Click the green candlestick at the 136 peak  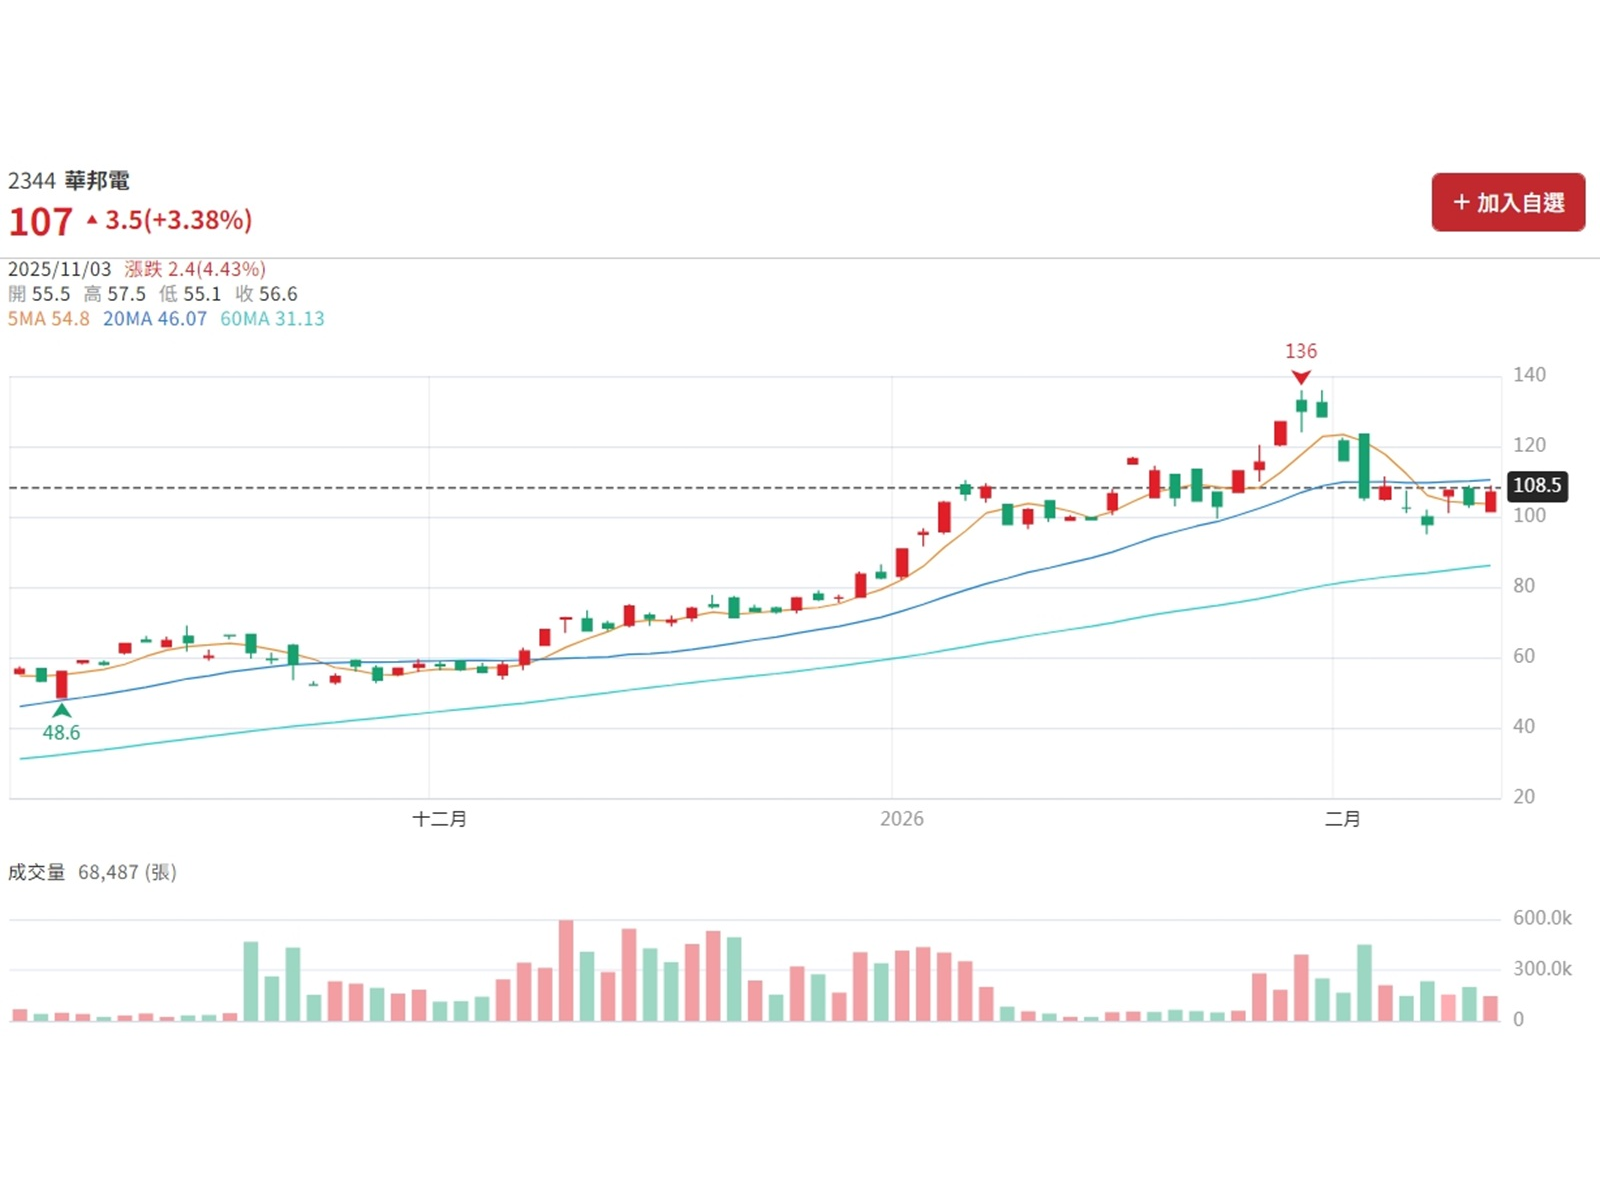tap(1301, 406)
